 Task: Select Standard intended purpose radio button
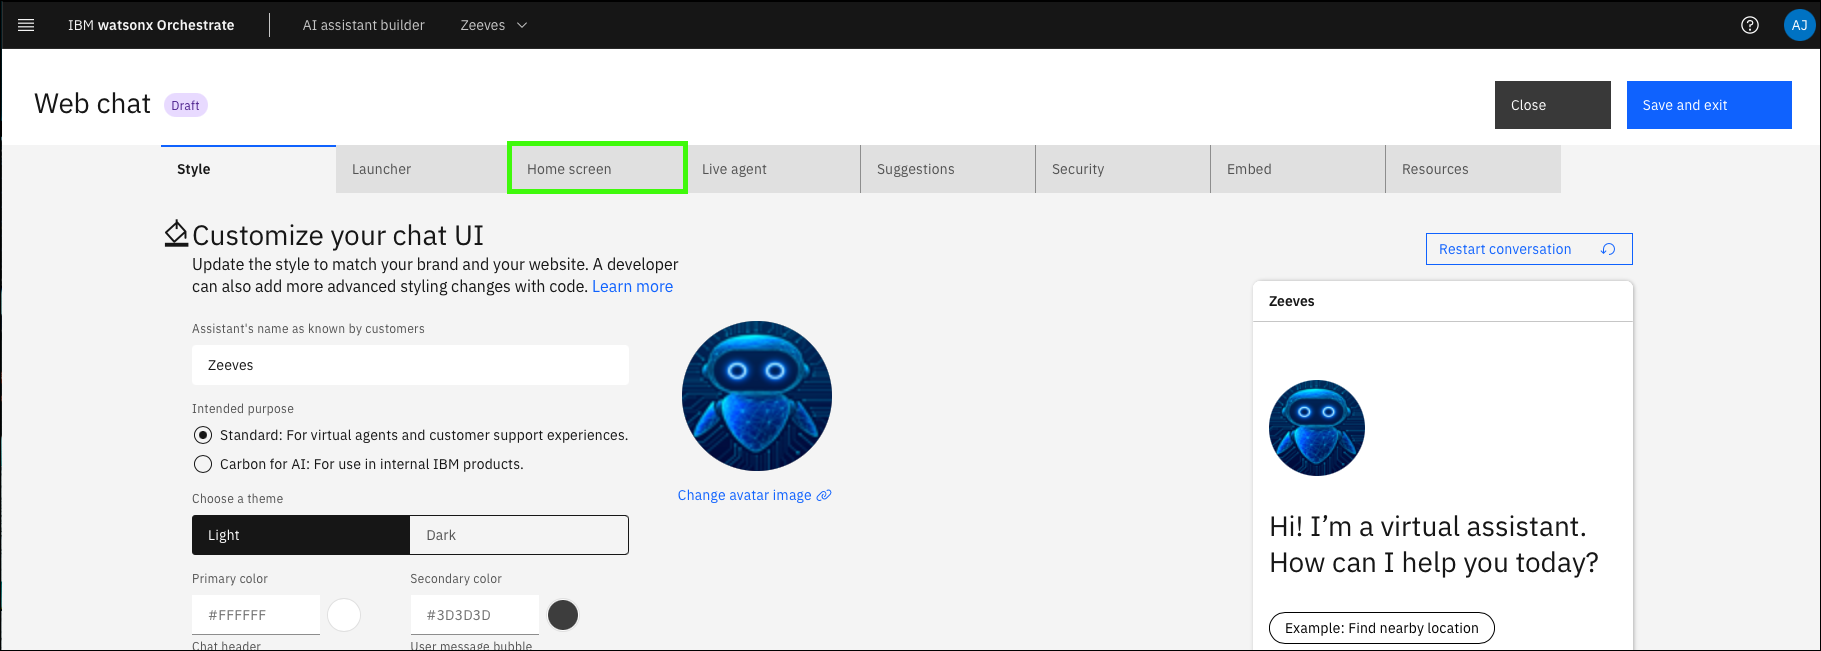pyautogui.click(x=203, y=435)
